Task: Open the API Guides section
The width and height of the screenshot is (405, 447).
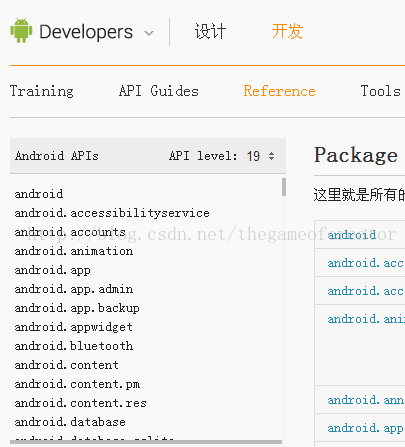Action: [159, 91]
